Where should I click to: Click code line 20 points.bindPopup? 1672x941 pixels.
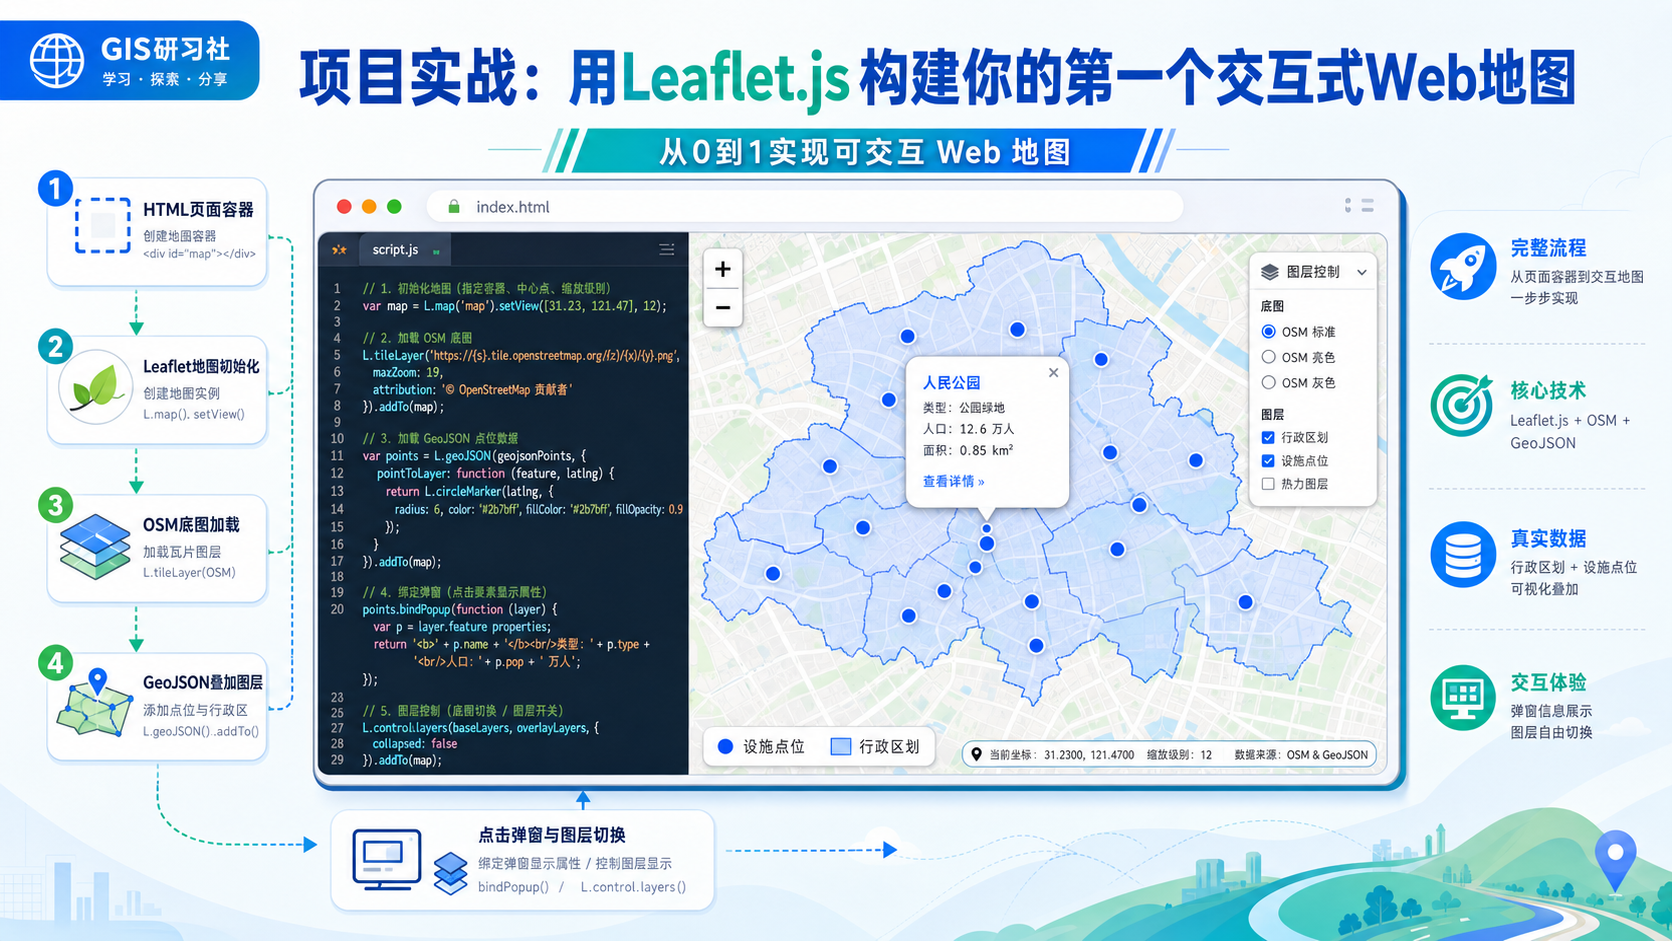[x=459, y=609]
